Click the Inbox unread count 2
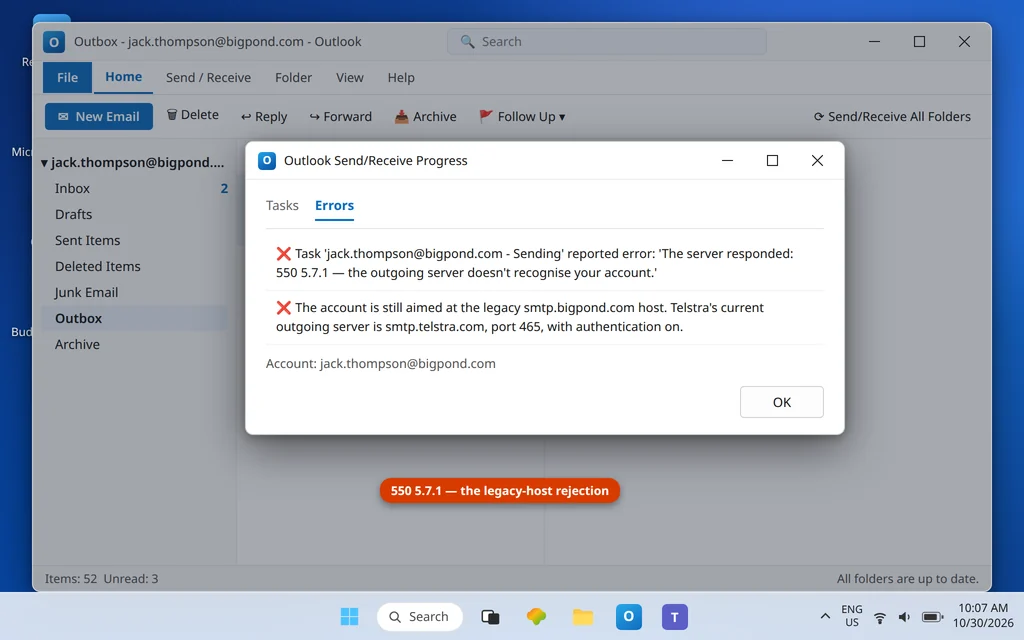 pyautogui.click(x=224, y=189)
